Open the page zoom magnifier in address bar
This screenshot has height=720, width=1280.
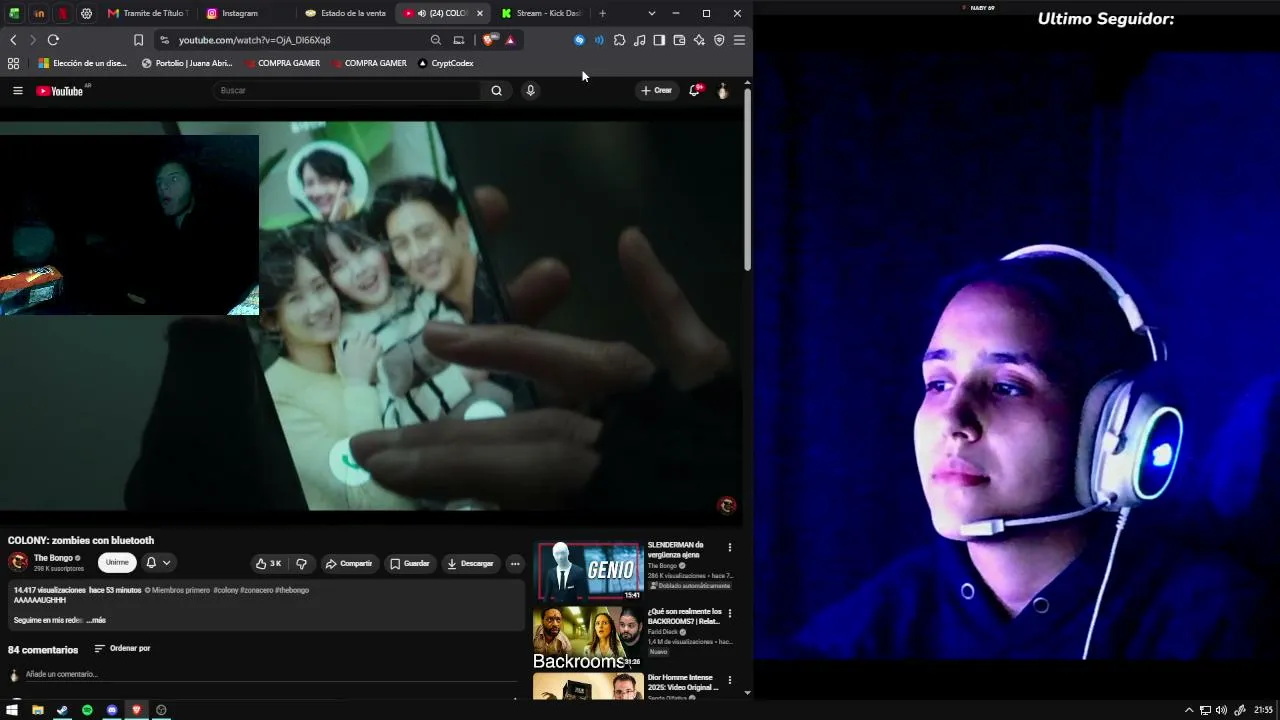[435, 40]
